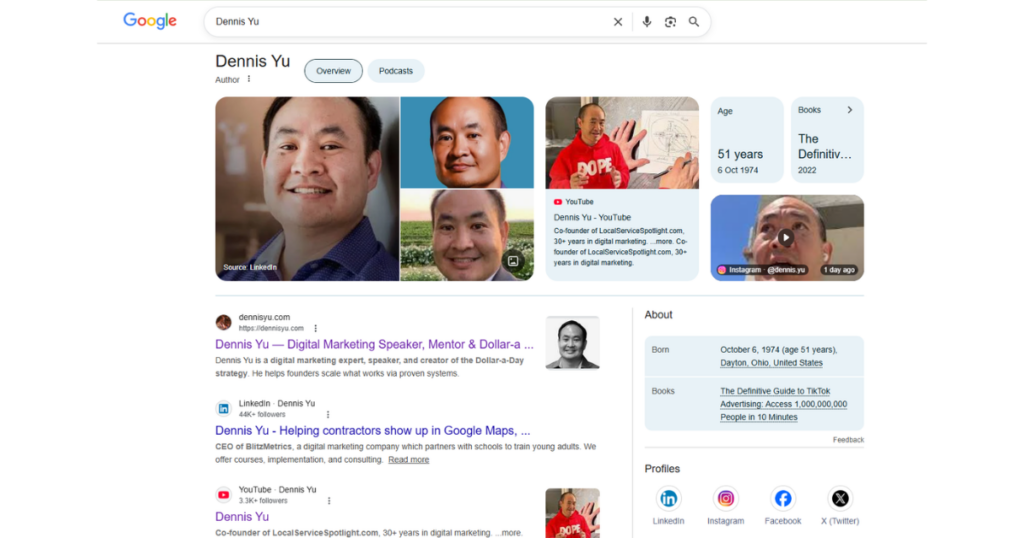
Task: Open the large LinkedIn-sourced portrait photo
Action: [307, 189]
